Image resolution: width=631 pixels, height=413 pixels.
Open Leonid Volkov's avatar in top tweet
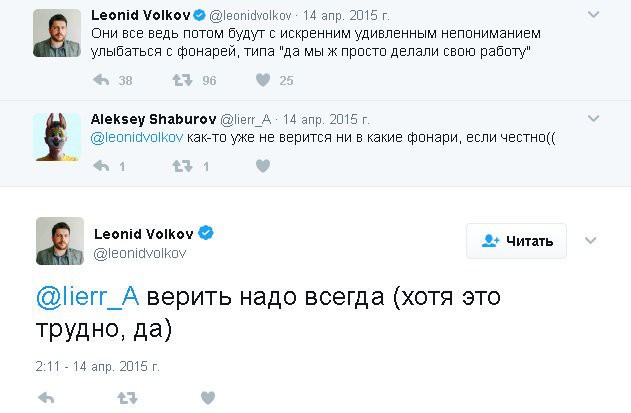click(57, 33)
